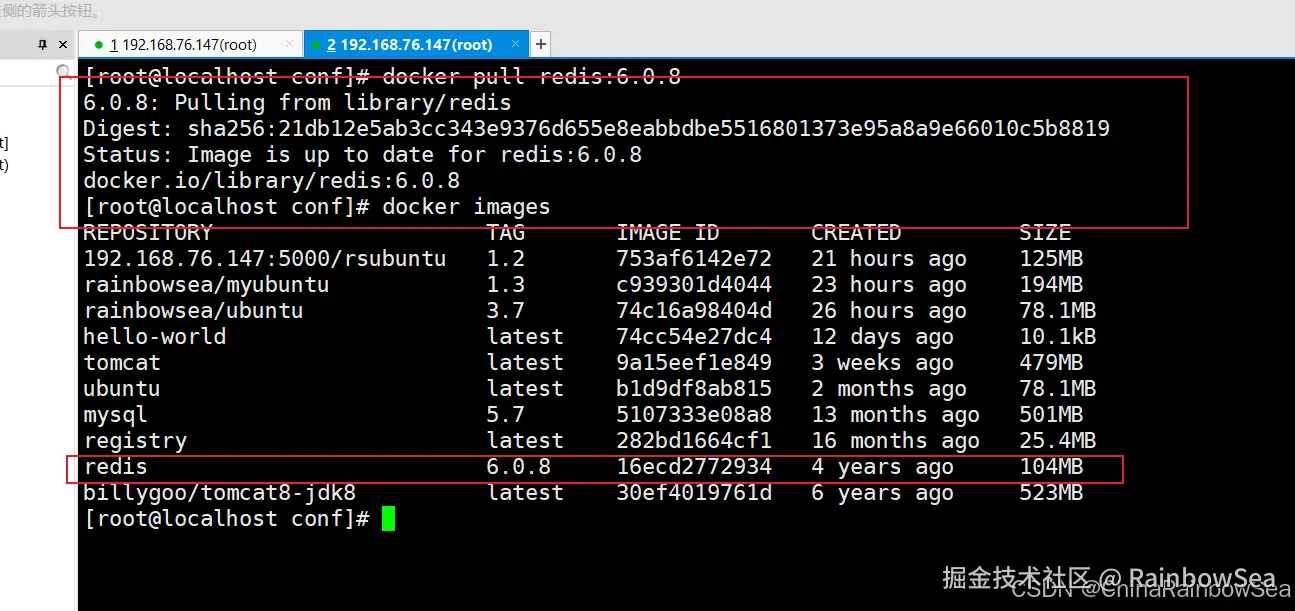Close the left side panel

(63, 45)
